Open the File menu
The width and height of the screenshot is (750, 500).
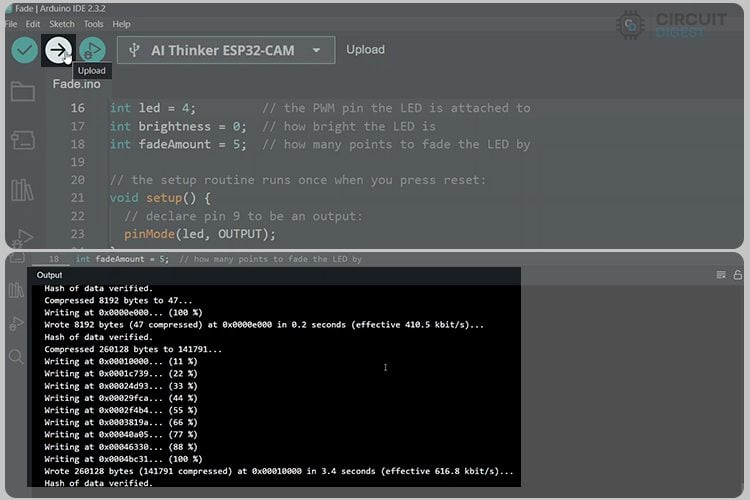click(11, 23)
